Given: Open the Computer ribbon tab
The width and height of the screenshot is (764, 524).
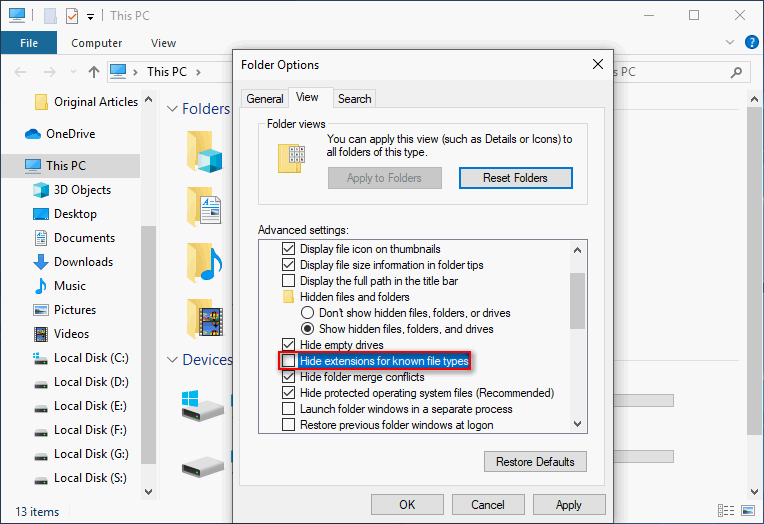Looking at the screenshot, I should [x=96, y=43].
